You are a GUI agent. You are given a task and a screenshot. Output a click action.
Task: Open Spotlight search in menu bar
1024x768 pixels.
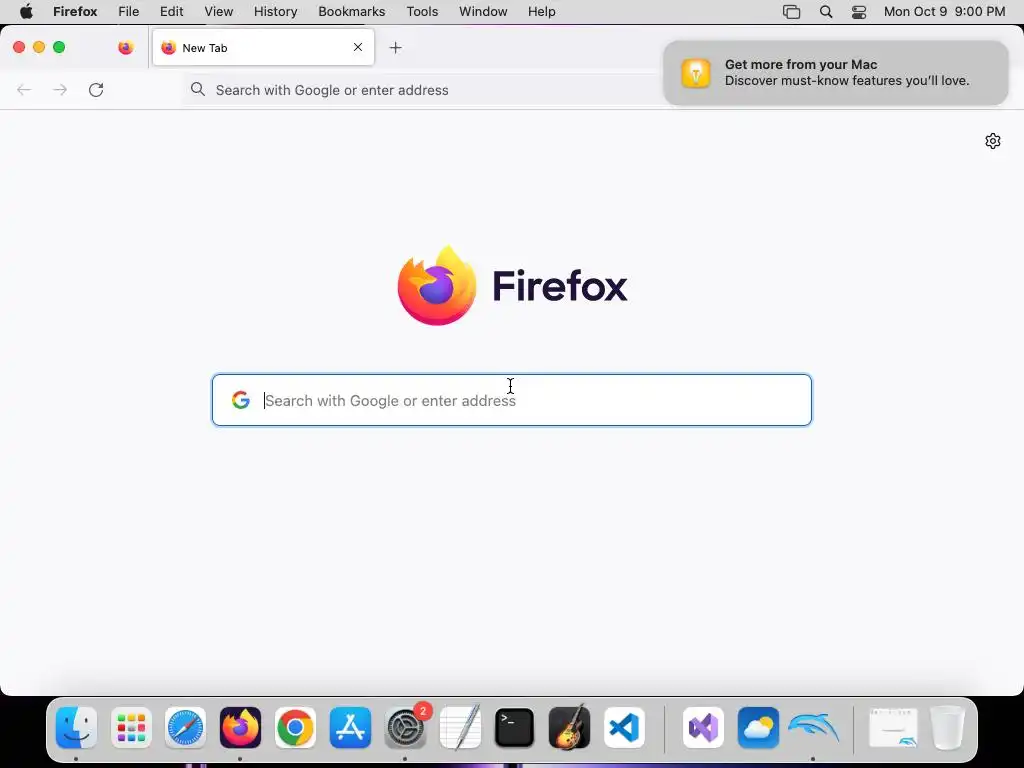coord(826,12)
